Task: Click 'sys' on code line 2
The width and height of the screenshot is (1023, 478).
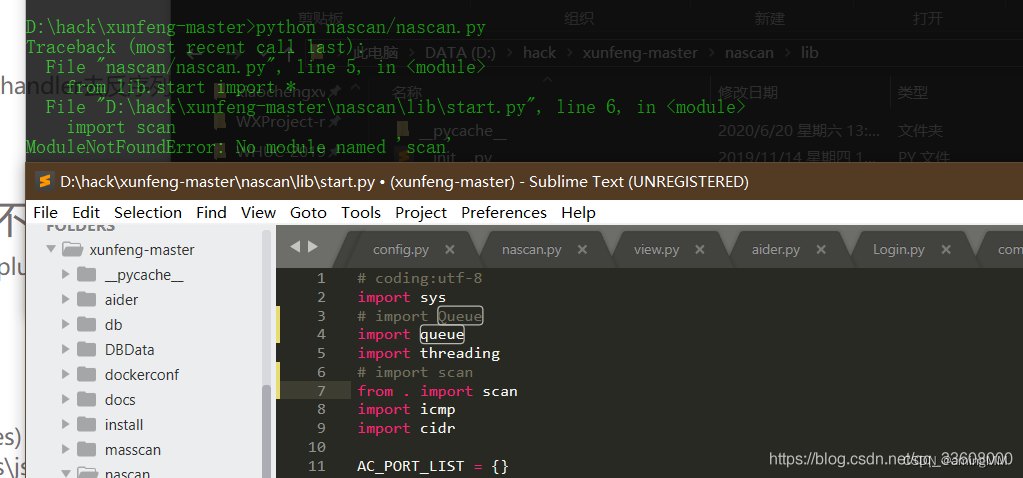Action: [x=433, y=298]
